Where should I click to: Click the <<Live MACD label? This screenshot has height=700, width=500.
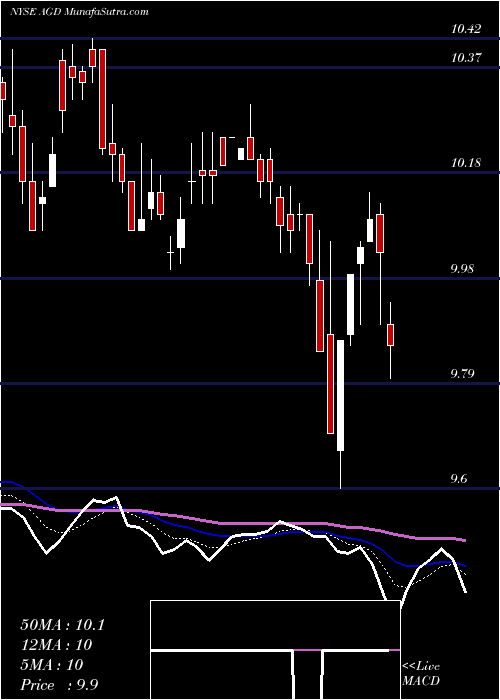(x=421, y=674)
